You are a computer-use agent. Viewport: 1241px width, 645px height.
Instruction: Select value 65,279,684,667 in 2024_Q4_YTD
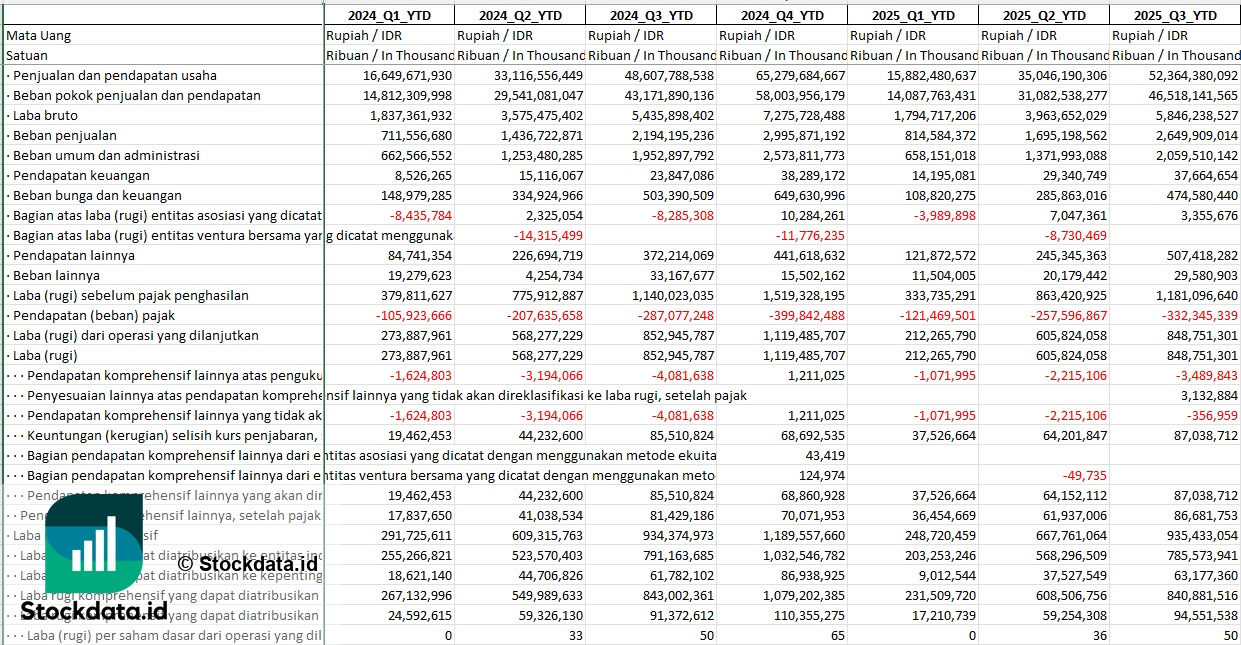click(x=800, y=75)
